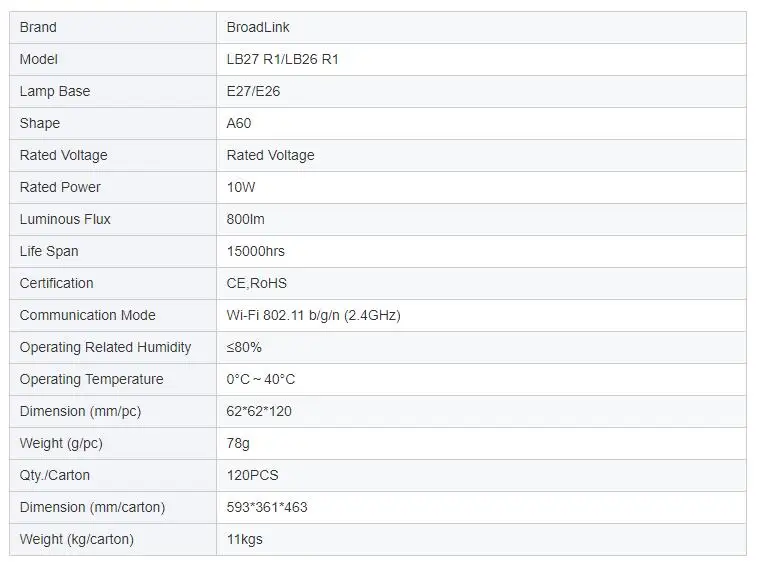Screen dimensions: 758x562
Task: Click the 593*361*463 carton dimension value
Action: coord(267,507)
